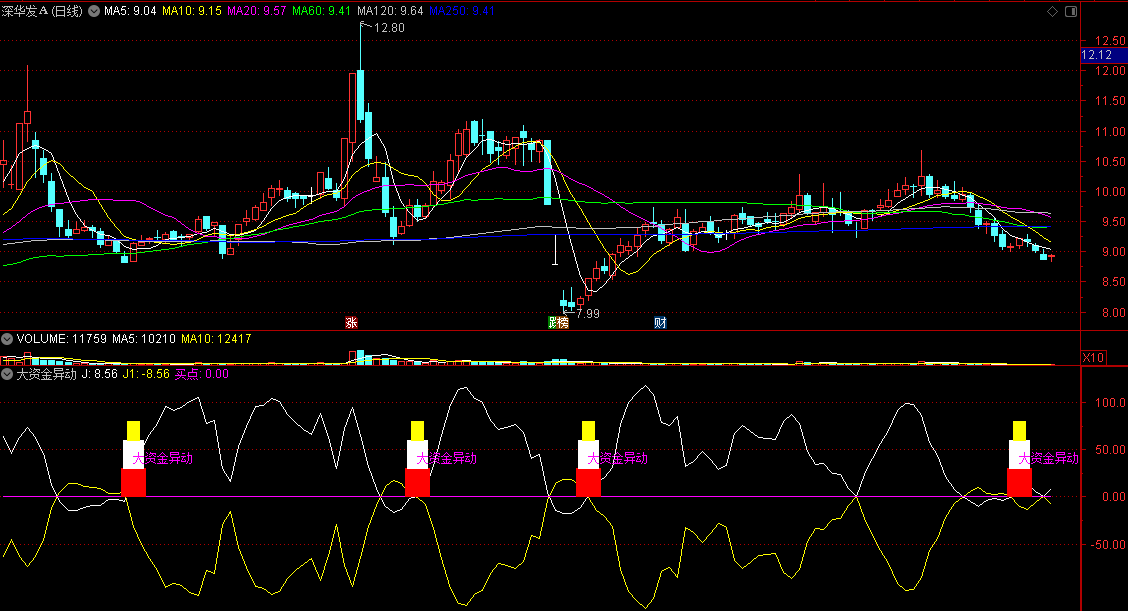The width and height of the screenshot is (1128, 611).
Task: Click the 11.00 price axis label
Action: [1109, 132]
